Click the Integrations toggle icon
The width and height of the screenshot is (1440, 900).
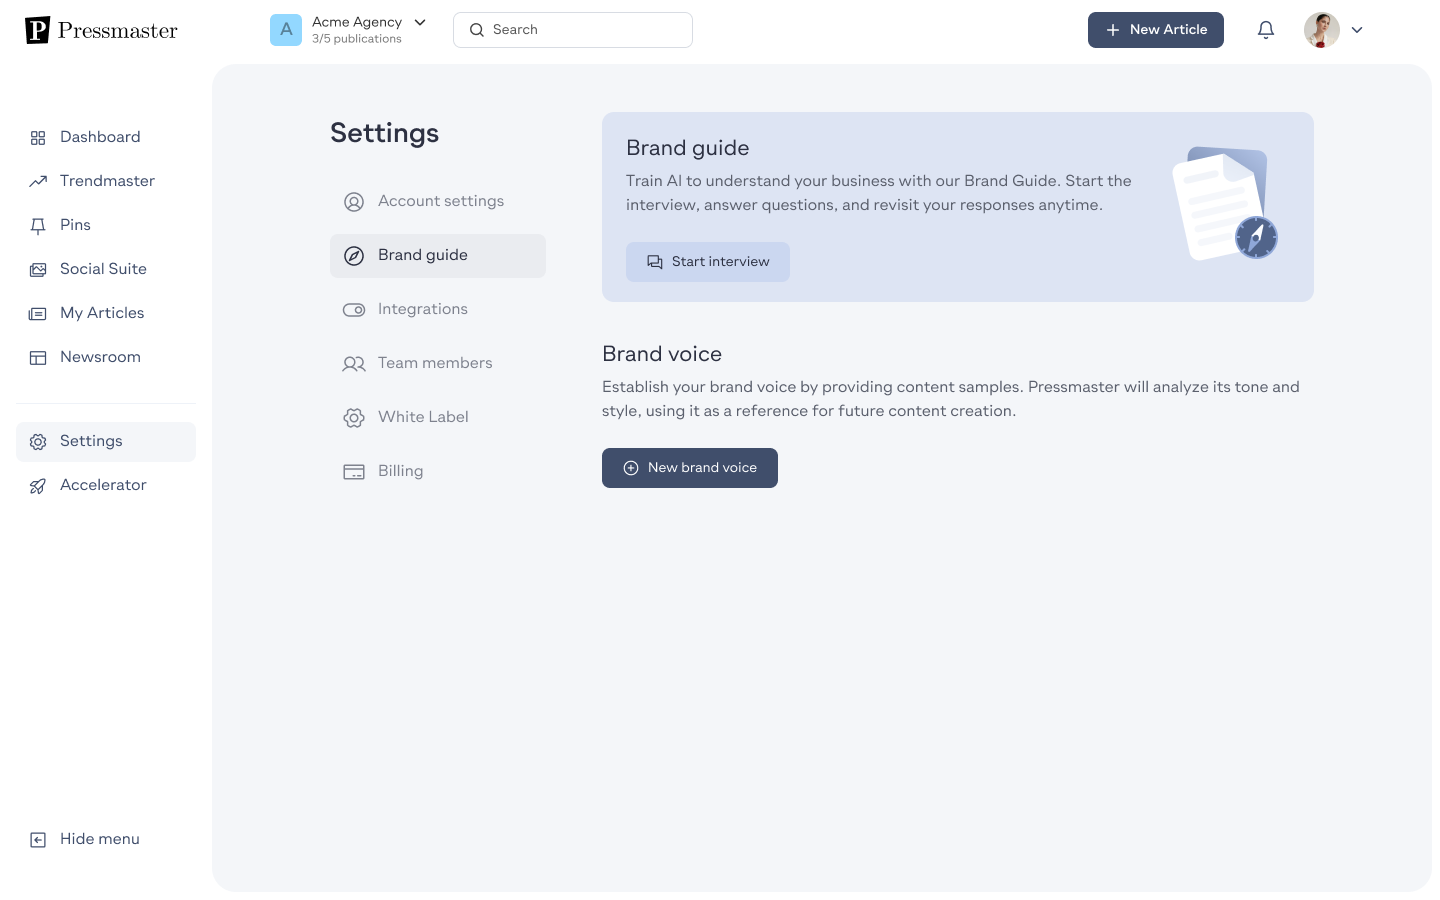point(354,310)
